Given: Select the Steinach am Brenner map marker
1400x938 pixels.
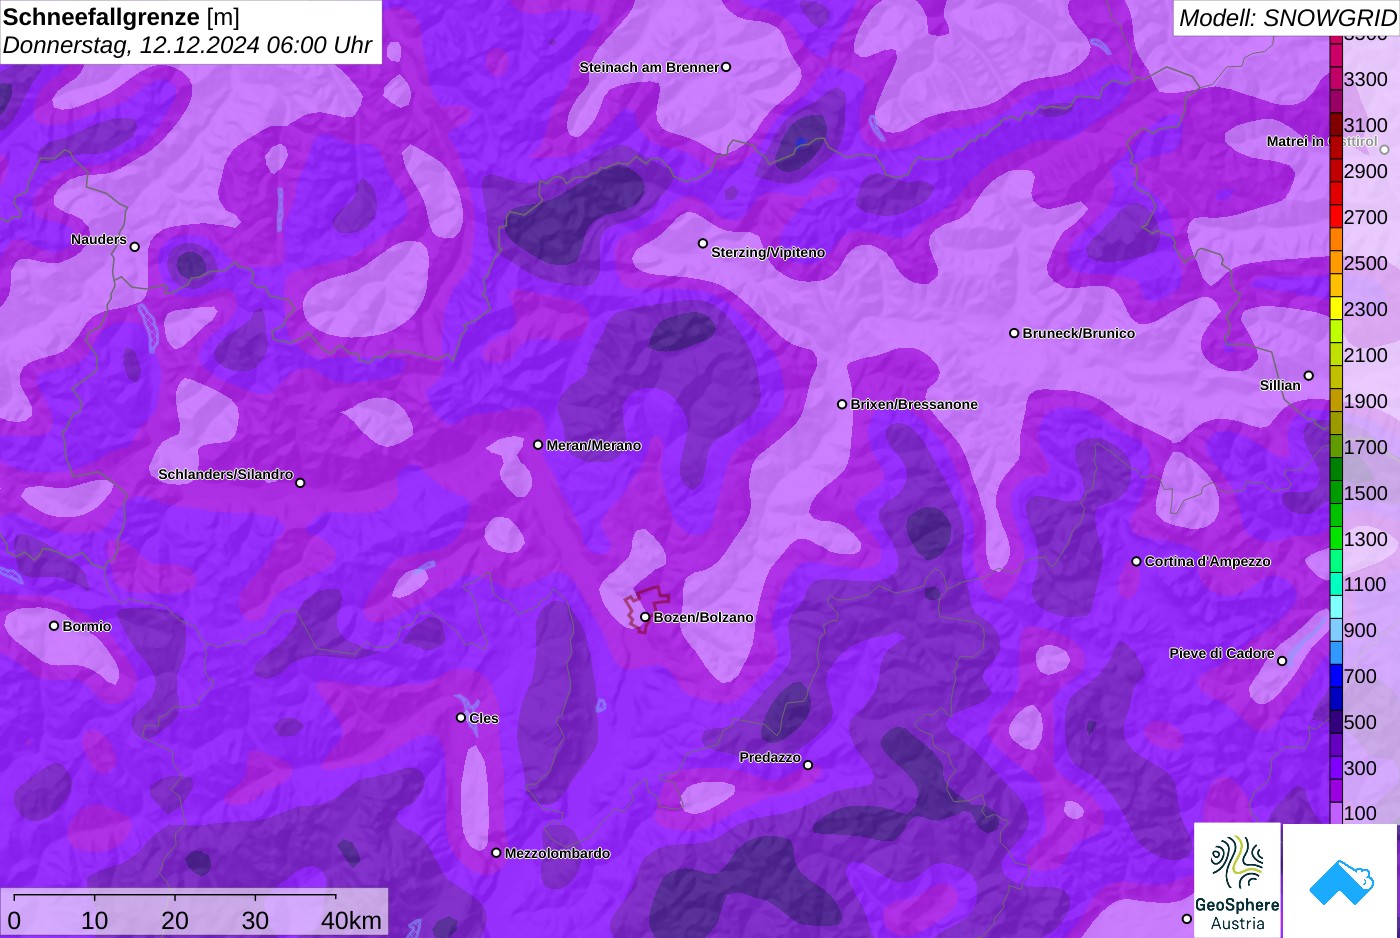Looking at the screenshot, I should pos(726,67).
